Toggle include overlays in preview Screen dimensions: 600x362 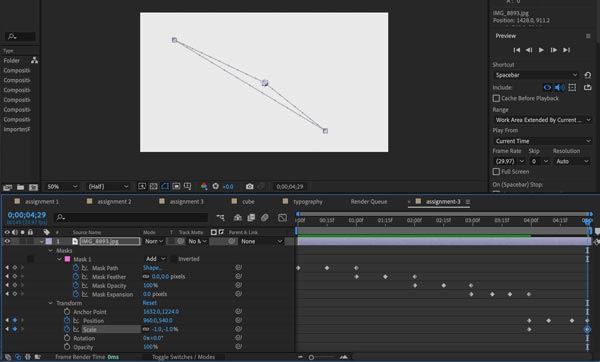572,88
